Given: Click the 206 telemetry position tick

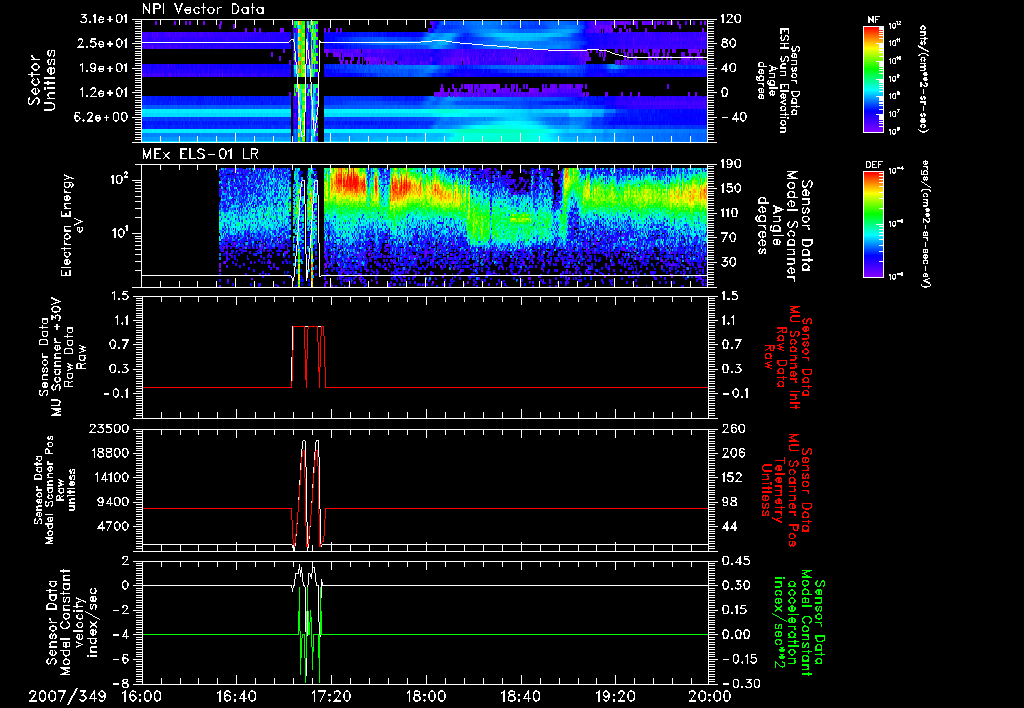Looking at the screenshot, I should [x=731, y=453].
